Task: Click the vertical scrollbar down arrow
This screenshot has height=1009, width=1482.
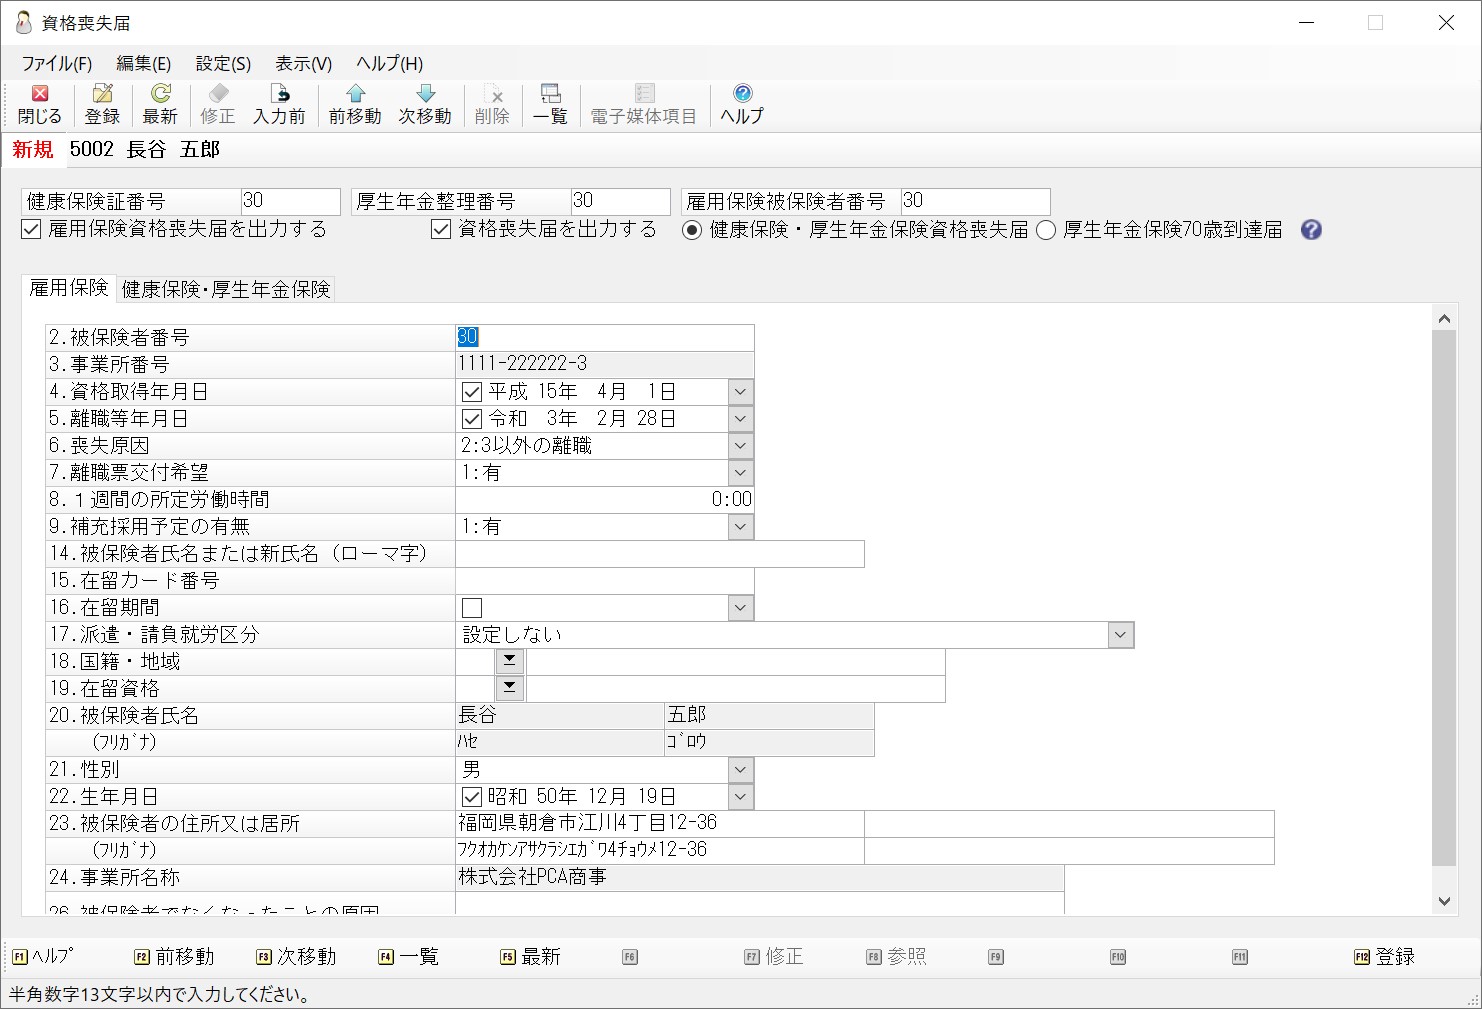Action: point(1444,901)
